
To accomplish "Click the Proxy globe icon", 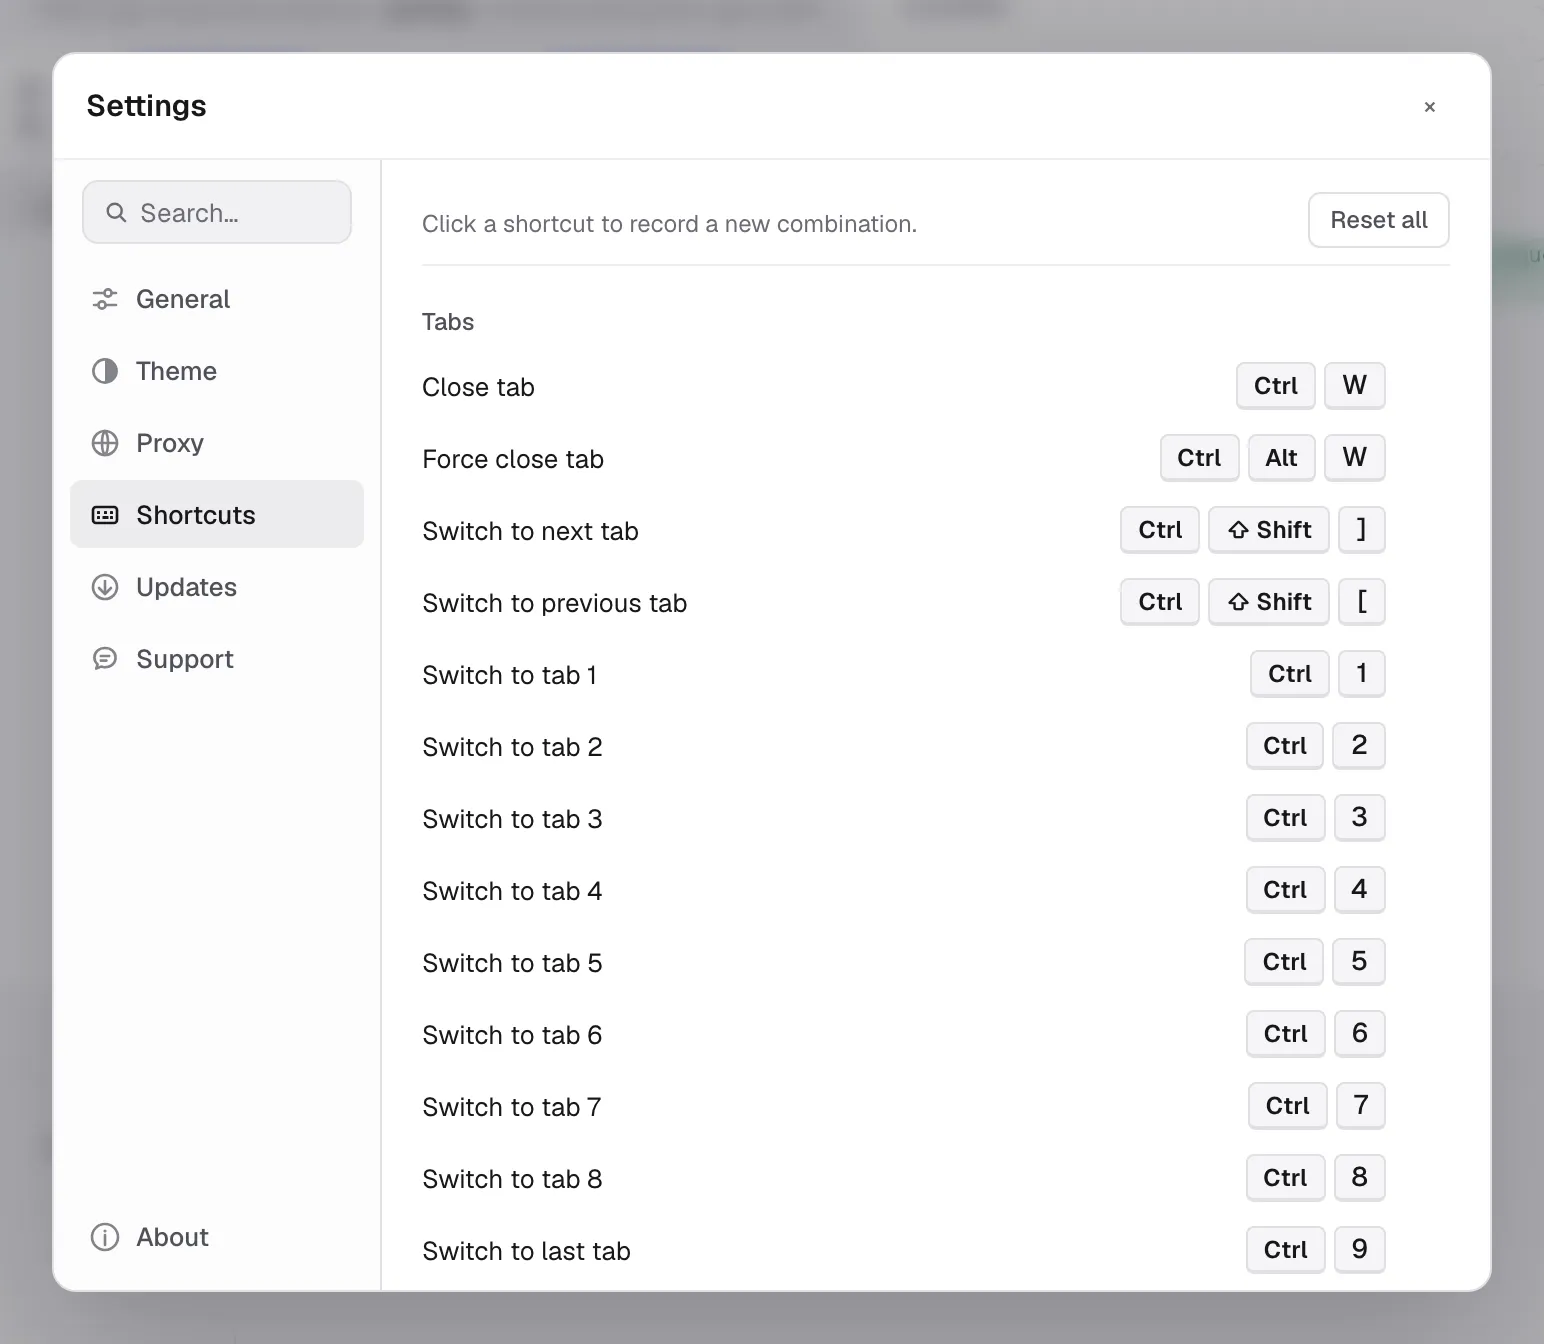I will coord(105,443).
